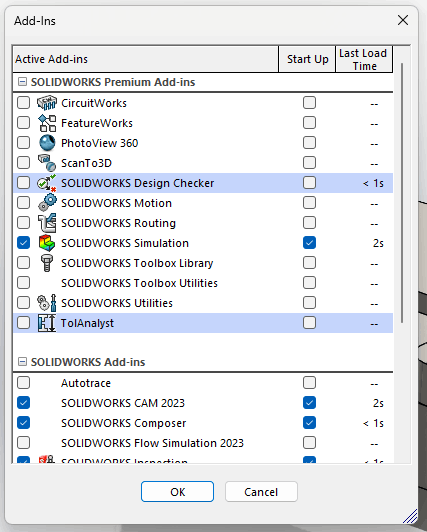Tick ScanTo3D Start Up checkbox

tap(309, 163)
